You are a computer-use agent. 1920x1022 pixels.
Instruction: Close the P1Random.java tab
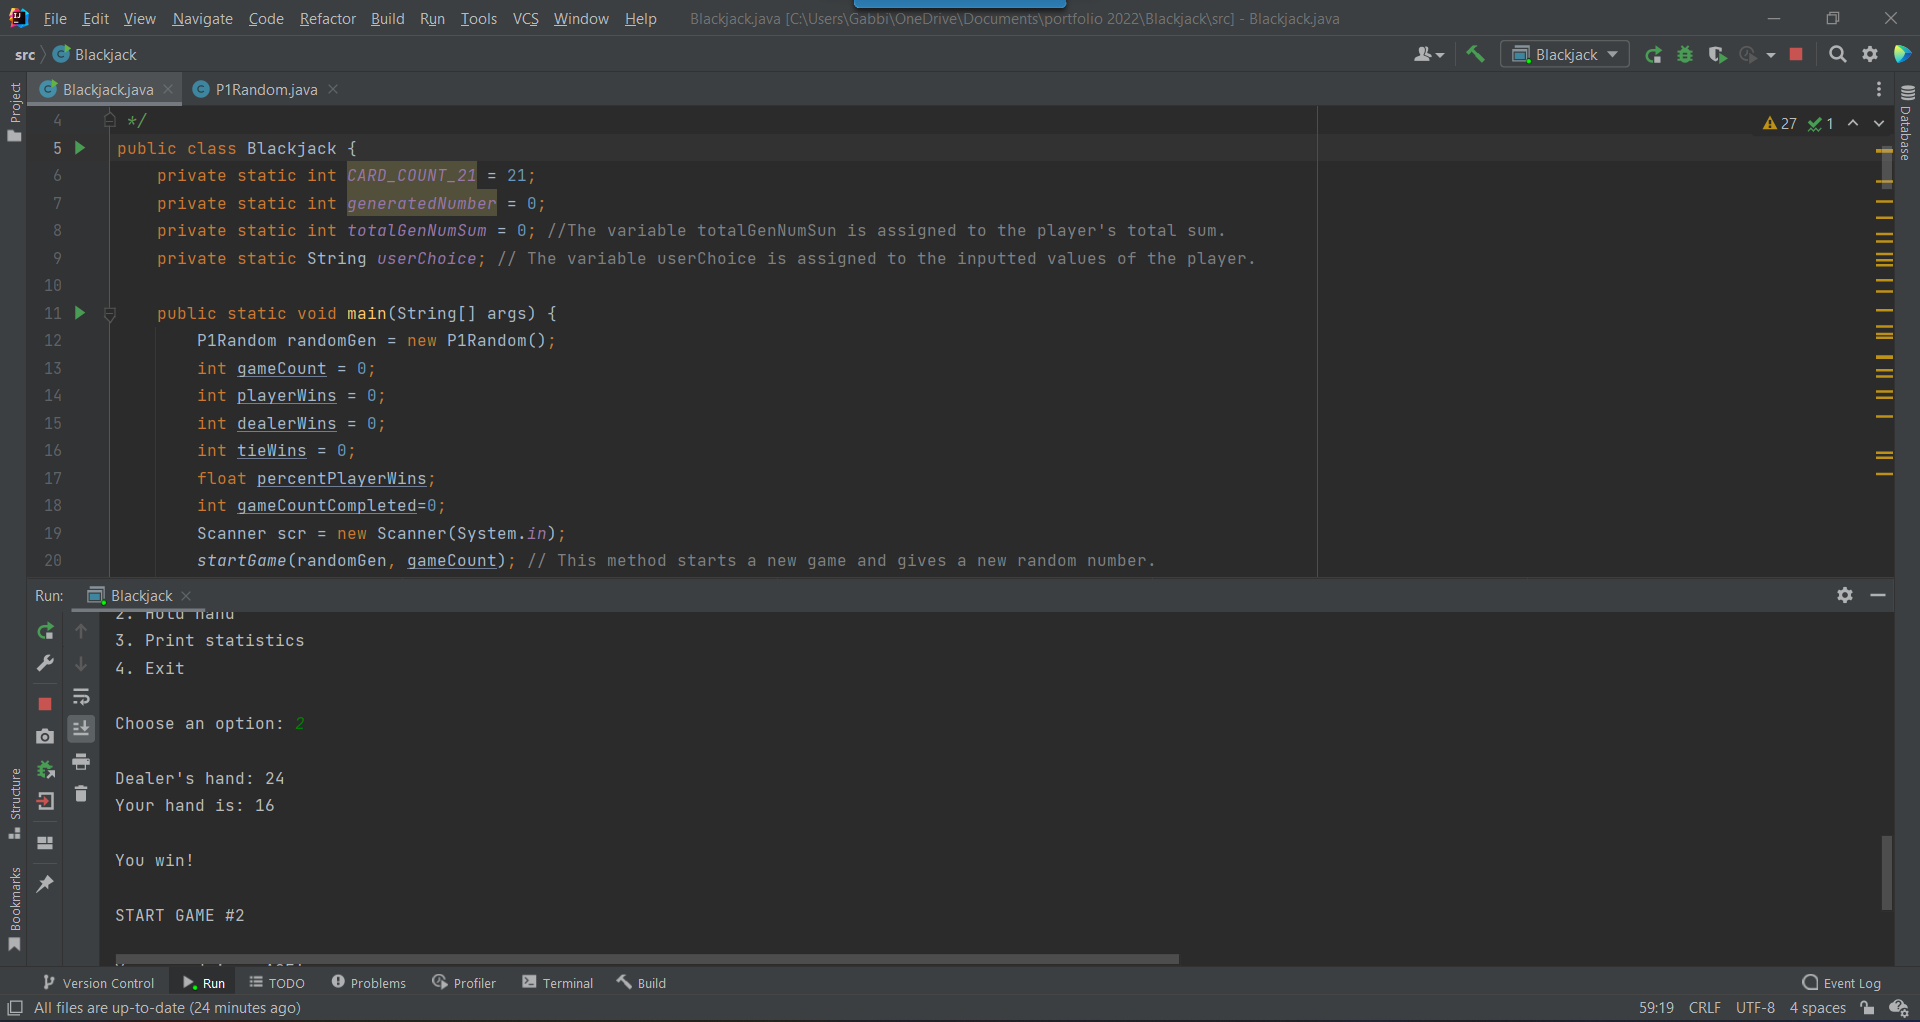click(x=333, y=89)
